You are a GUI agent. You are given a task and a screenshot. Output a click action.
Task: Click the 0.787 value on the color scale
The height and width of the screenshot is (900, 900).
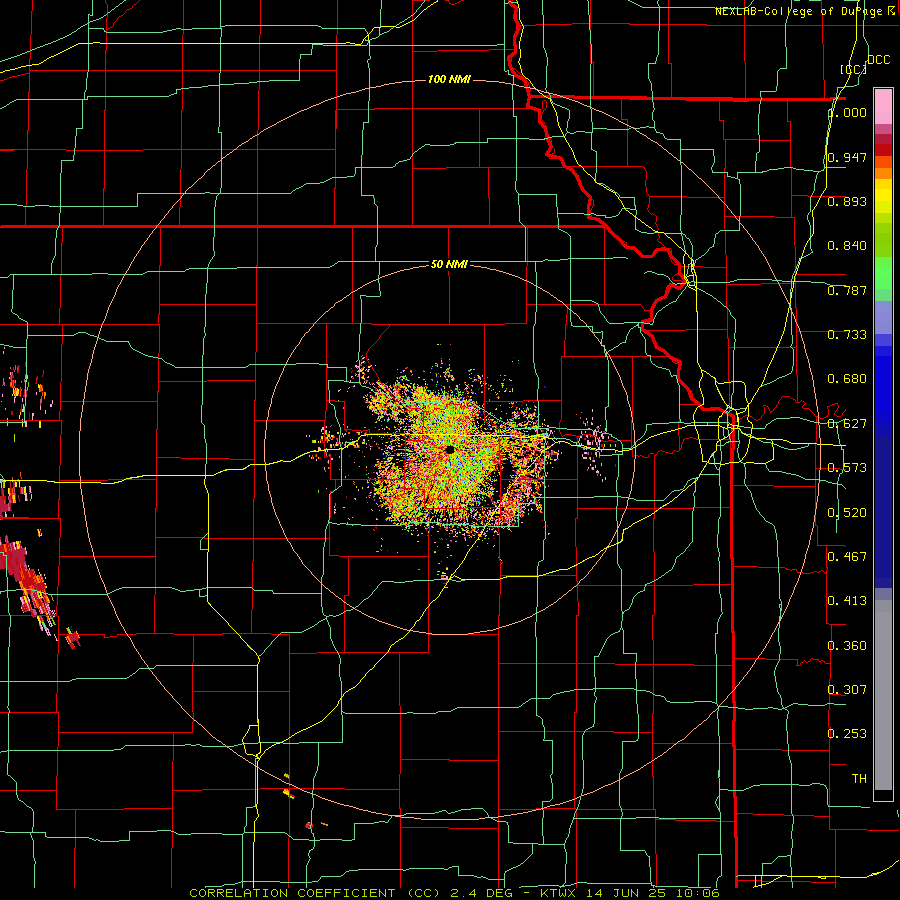click(x=848, y=290)
